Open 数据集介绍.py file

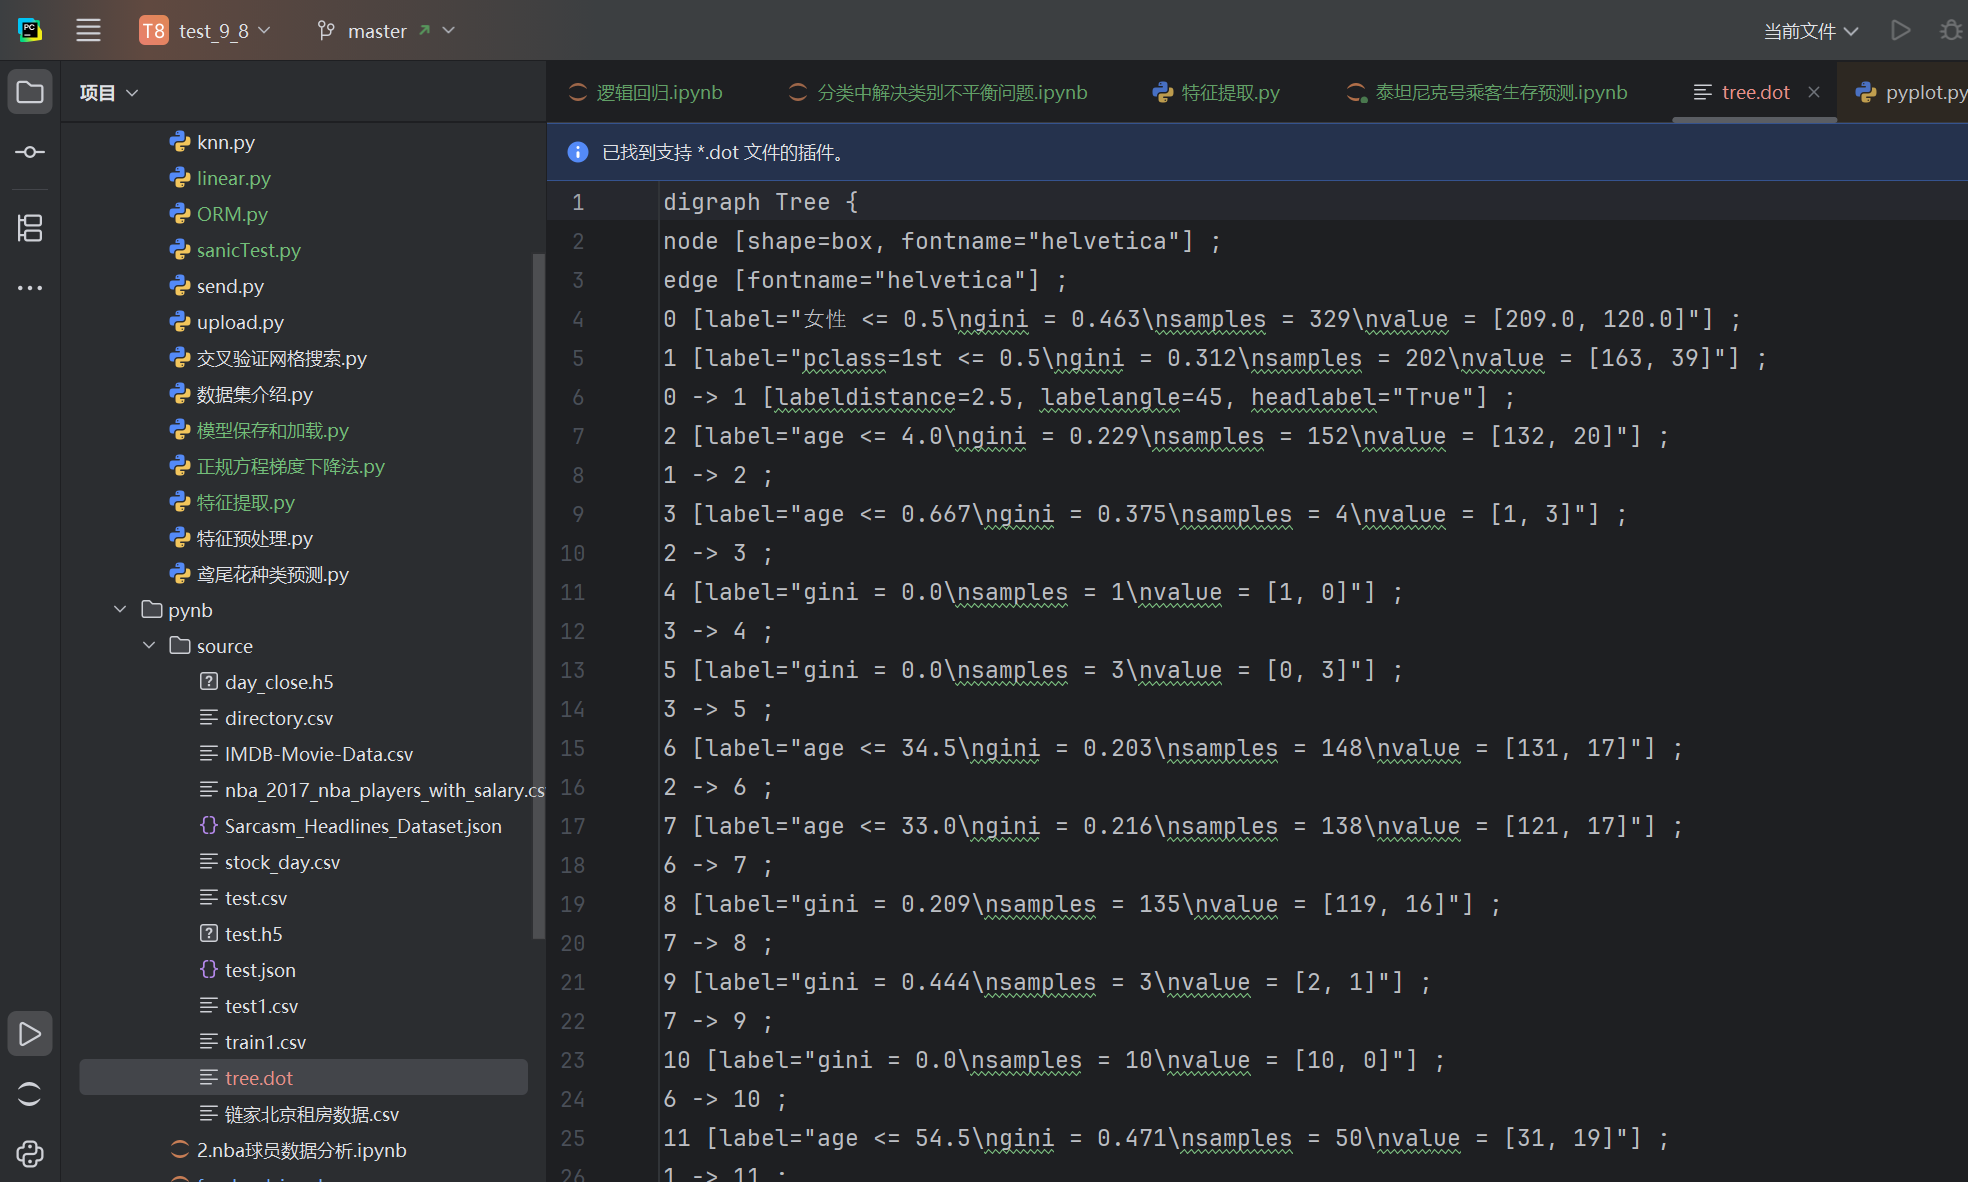pyautogui.click(x=254, y=394)
